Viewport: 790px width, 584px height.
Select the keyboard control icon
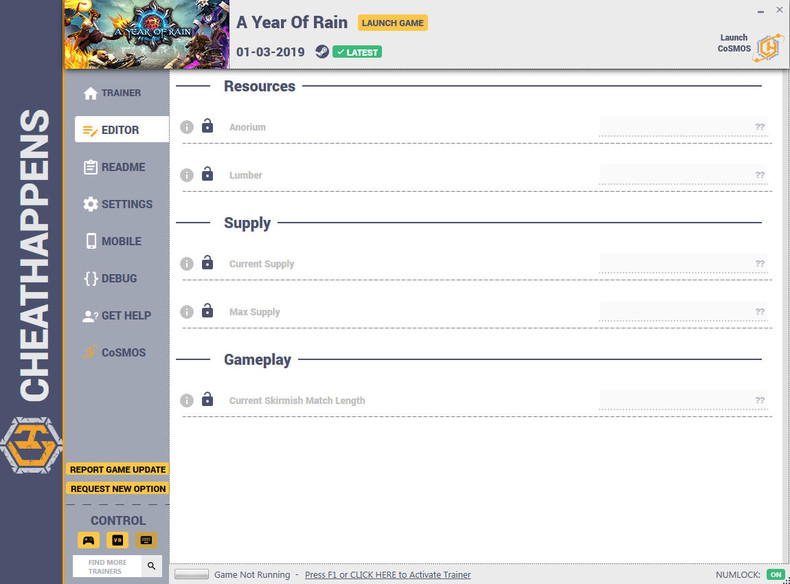[146, 540]
